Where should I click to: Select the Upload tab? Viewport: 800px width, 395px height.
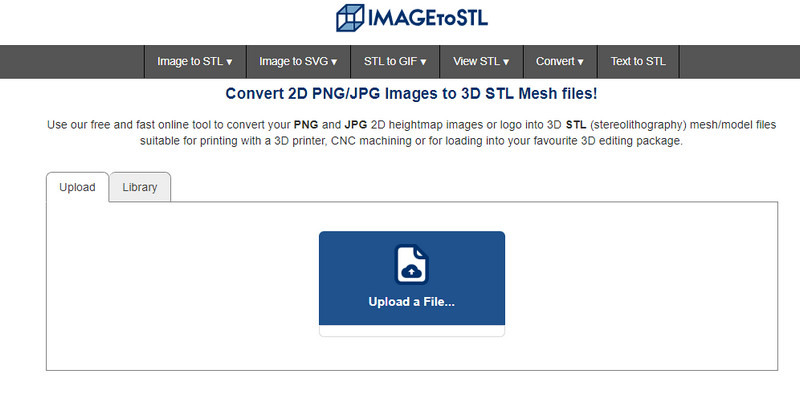point(78,187)
